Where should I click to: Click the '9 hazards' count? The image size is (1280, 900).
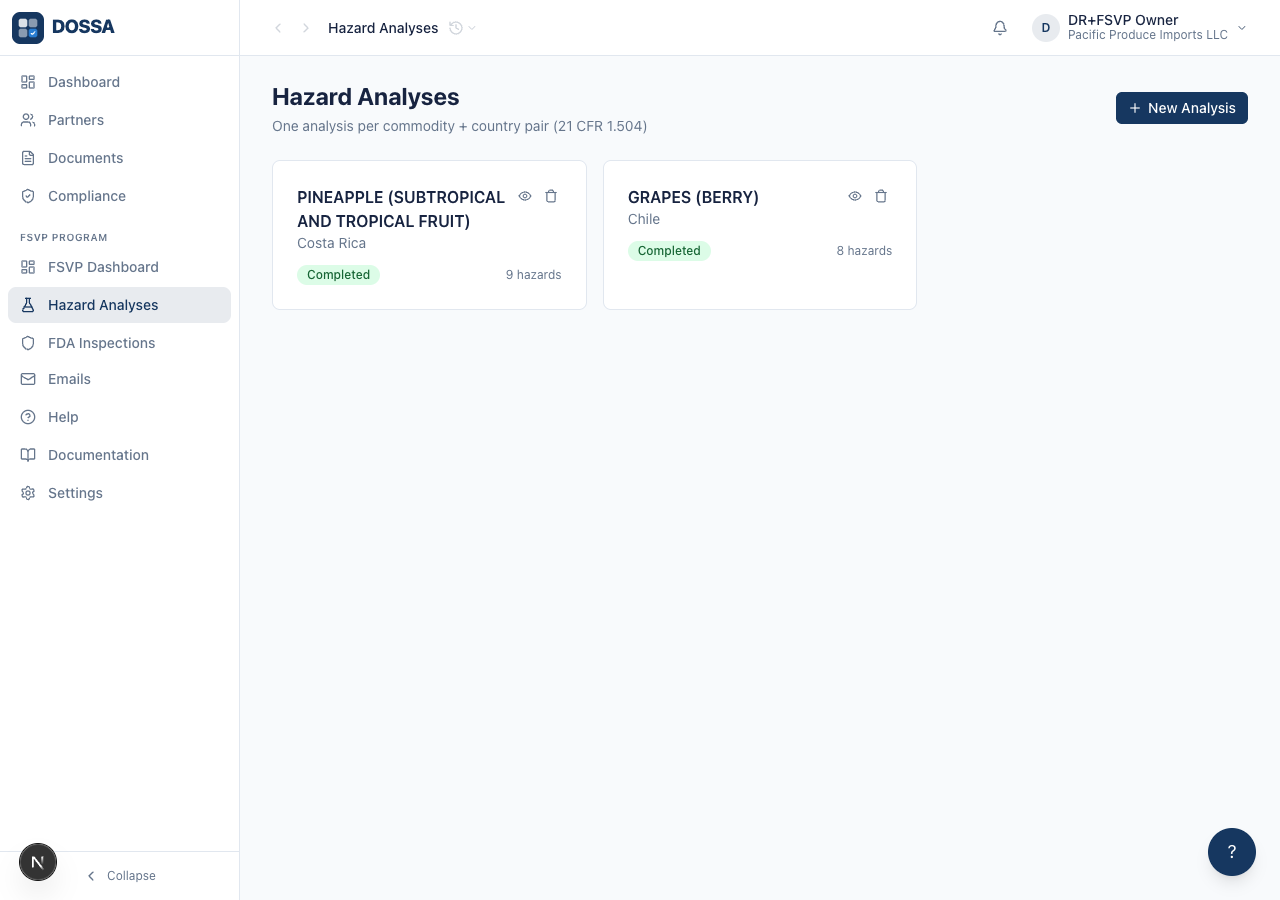(x=533, y=275)
